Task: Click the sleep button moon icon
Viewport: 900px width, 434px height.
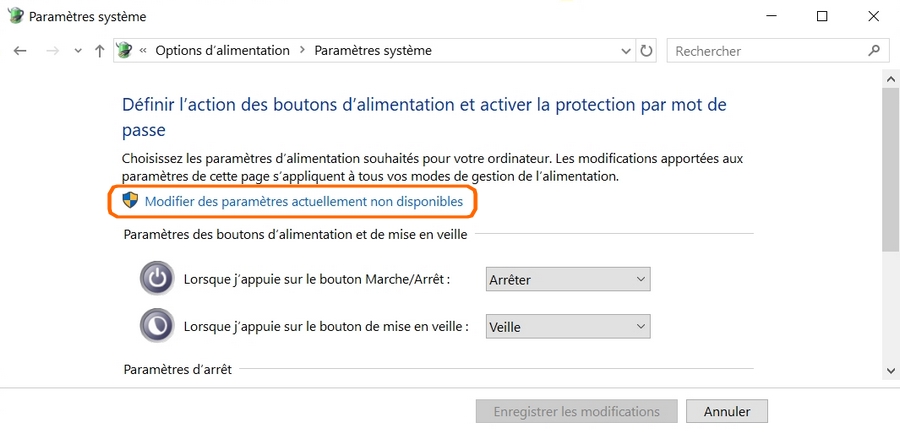Action: (x=157, y=326)
